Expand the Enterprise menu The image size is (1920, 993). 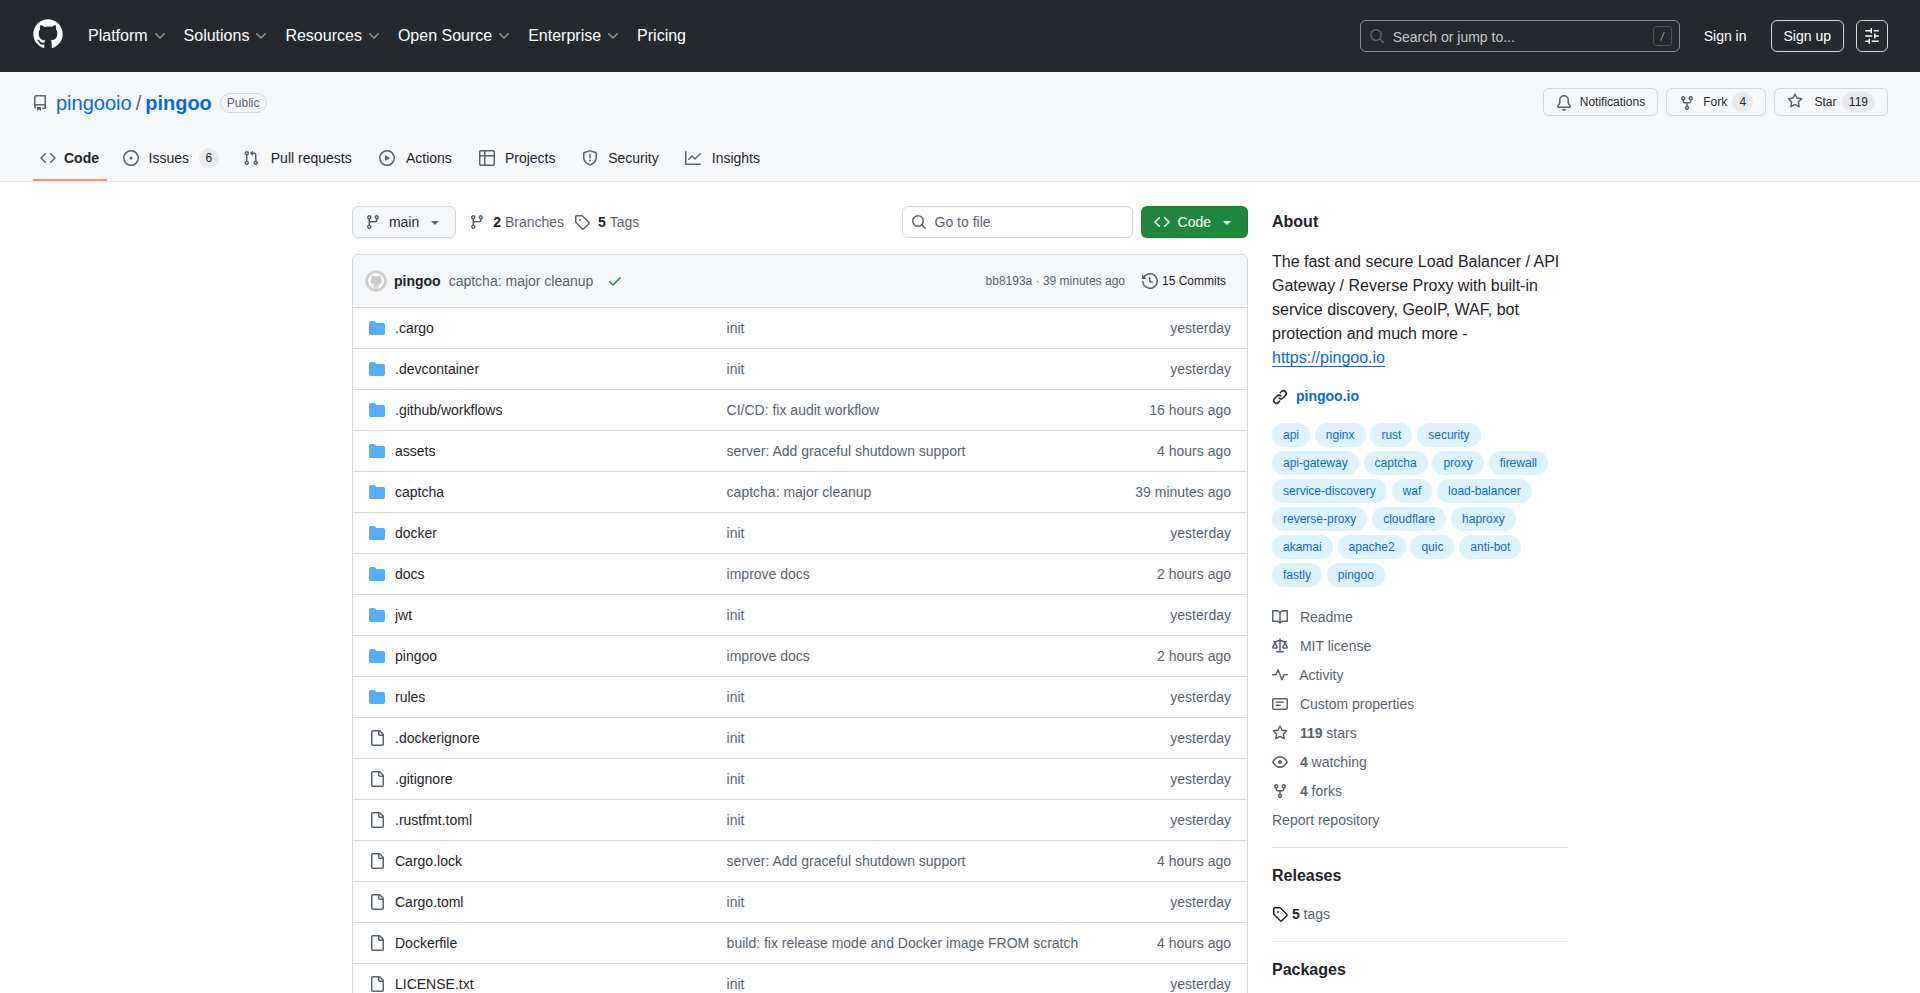[573, 35]
